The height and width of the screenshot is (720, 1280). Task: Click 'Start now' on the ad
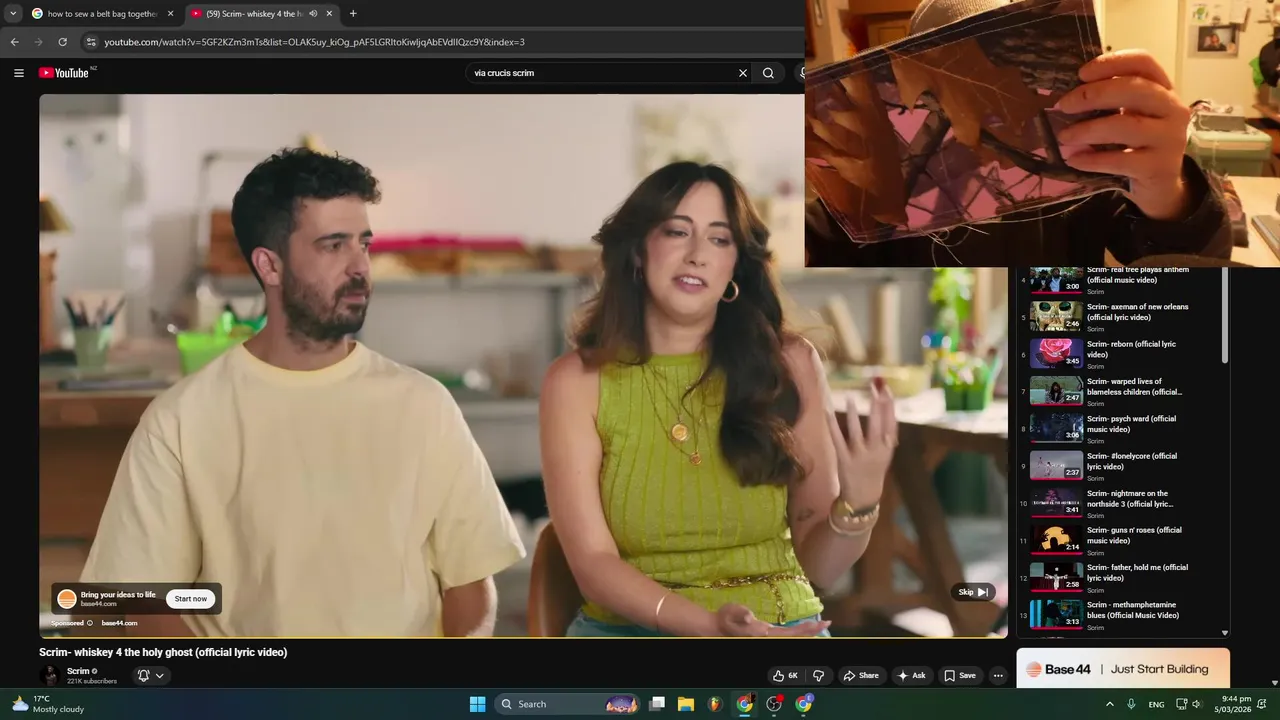coord(190,599)
